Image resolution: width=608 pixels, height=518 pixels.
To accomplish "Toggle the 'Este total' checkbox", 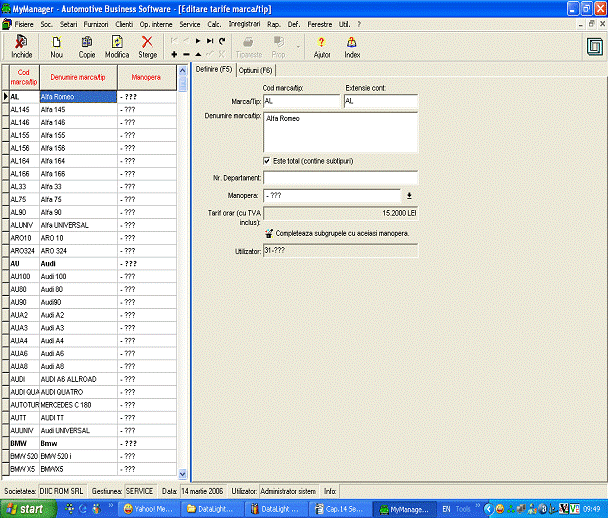I will [266, 160].
